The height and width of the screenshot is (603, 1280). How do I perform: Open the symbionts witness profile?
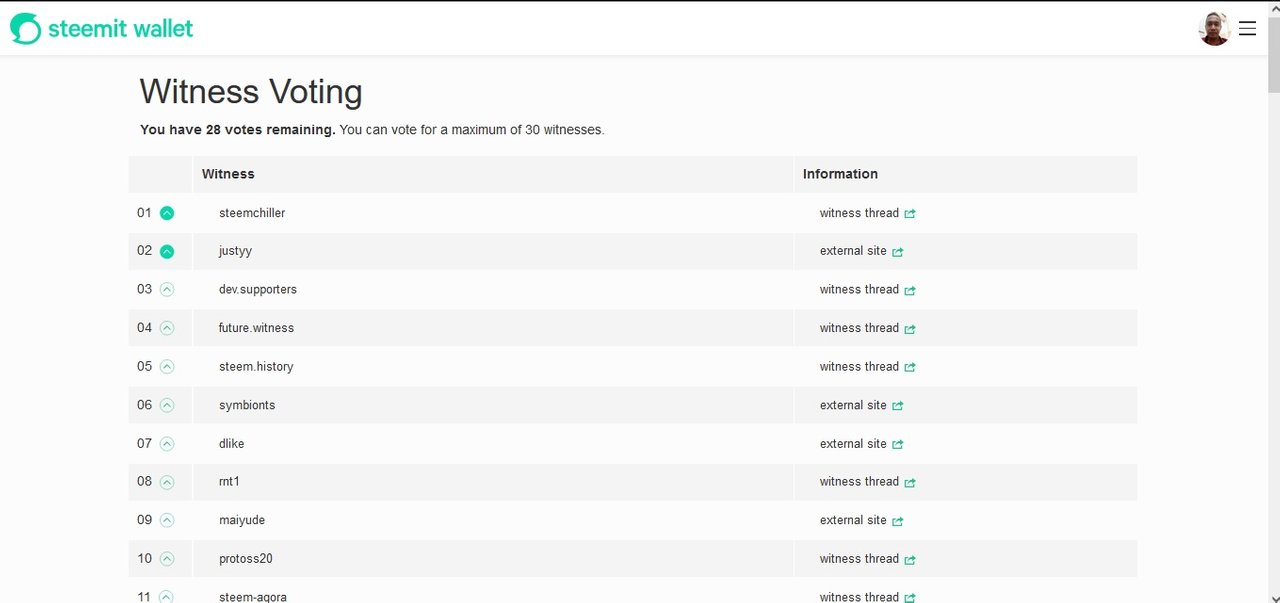point(247,405)
